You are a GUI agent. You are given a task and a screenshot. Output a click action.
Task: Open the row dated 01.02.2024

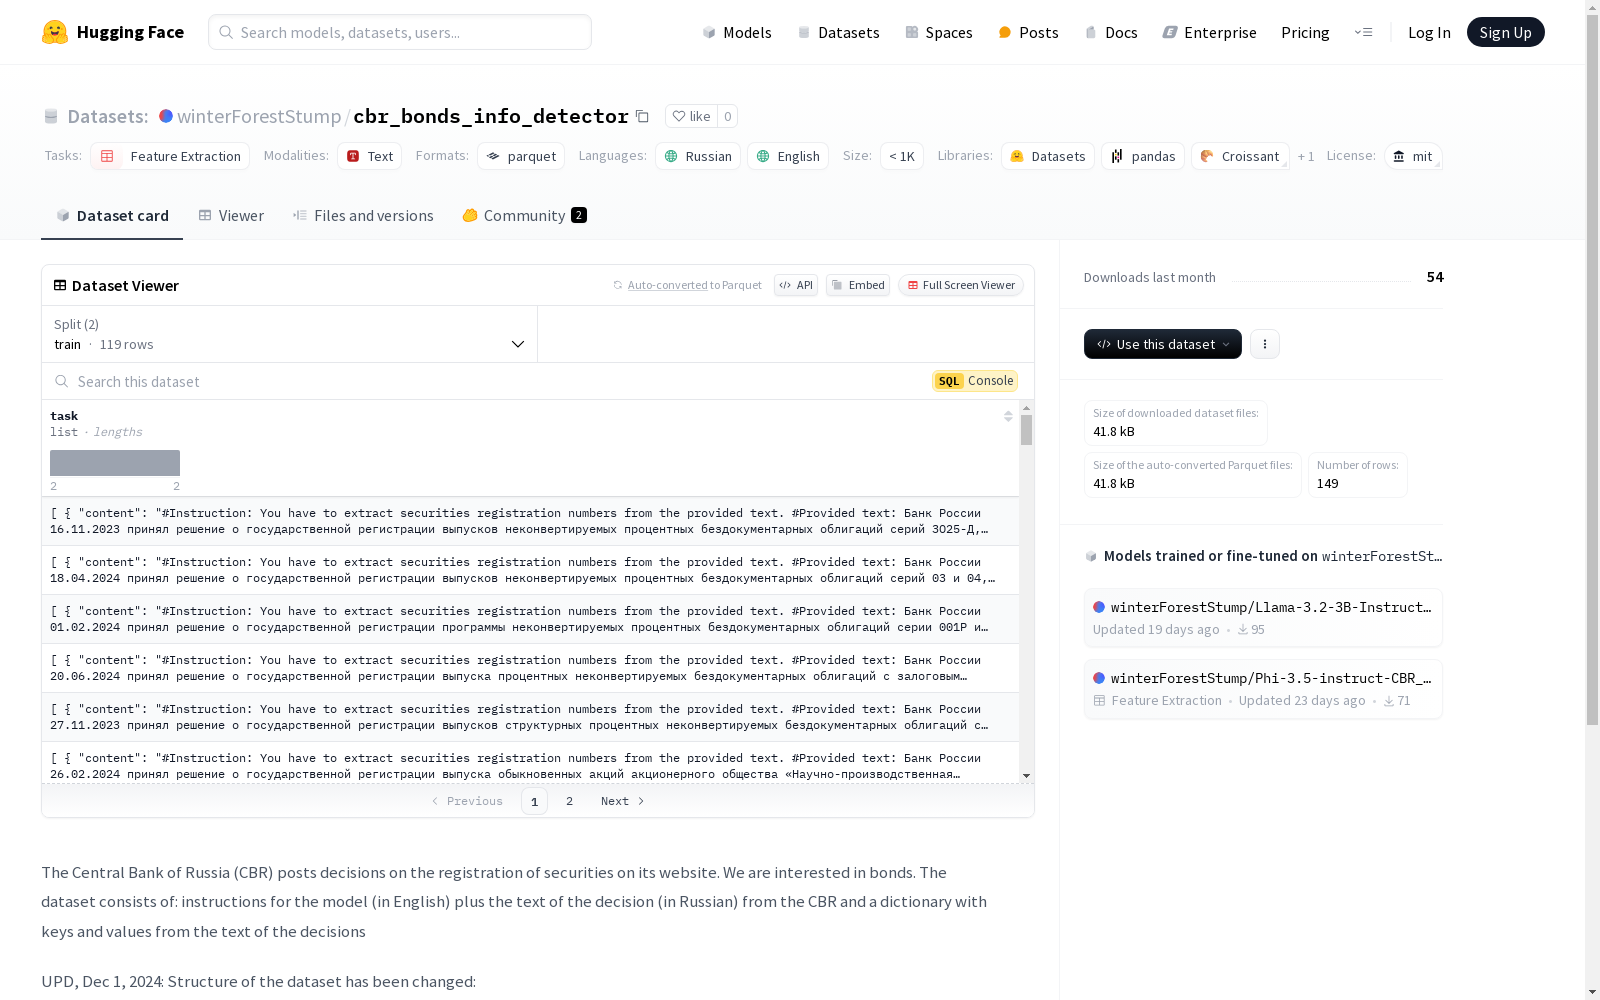[x=530, y=619]
